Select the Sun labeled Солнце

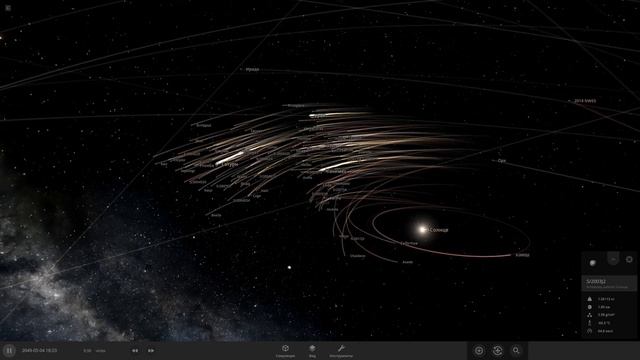coord(439,230)
